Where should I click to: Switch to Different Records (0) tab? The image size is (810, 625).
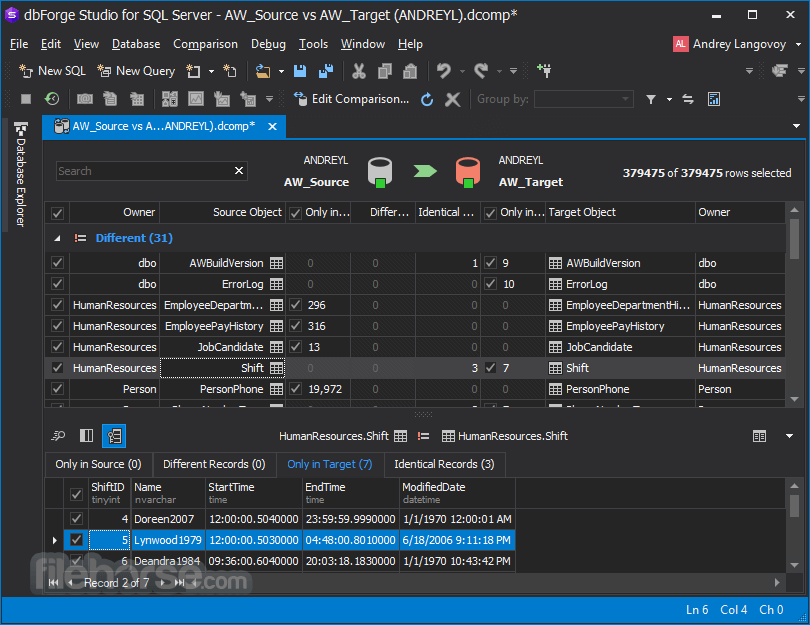[214, 464]
